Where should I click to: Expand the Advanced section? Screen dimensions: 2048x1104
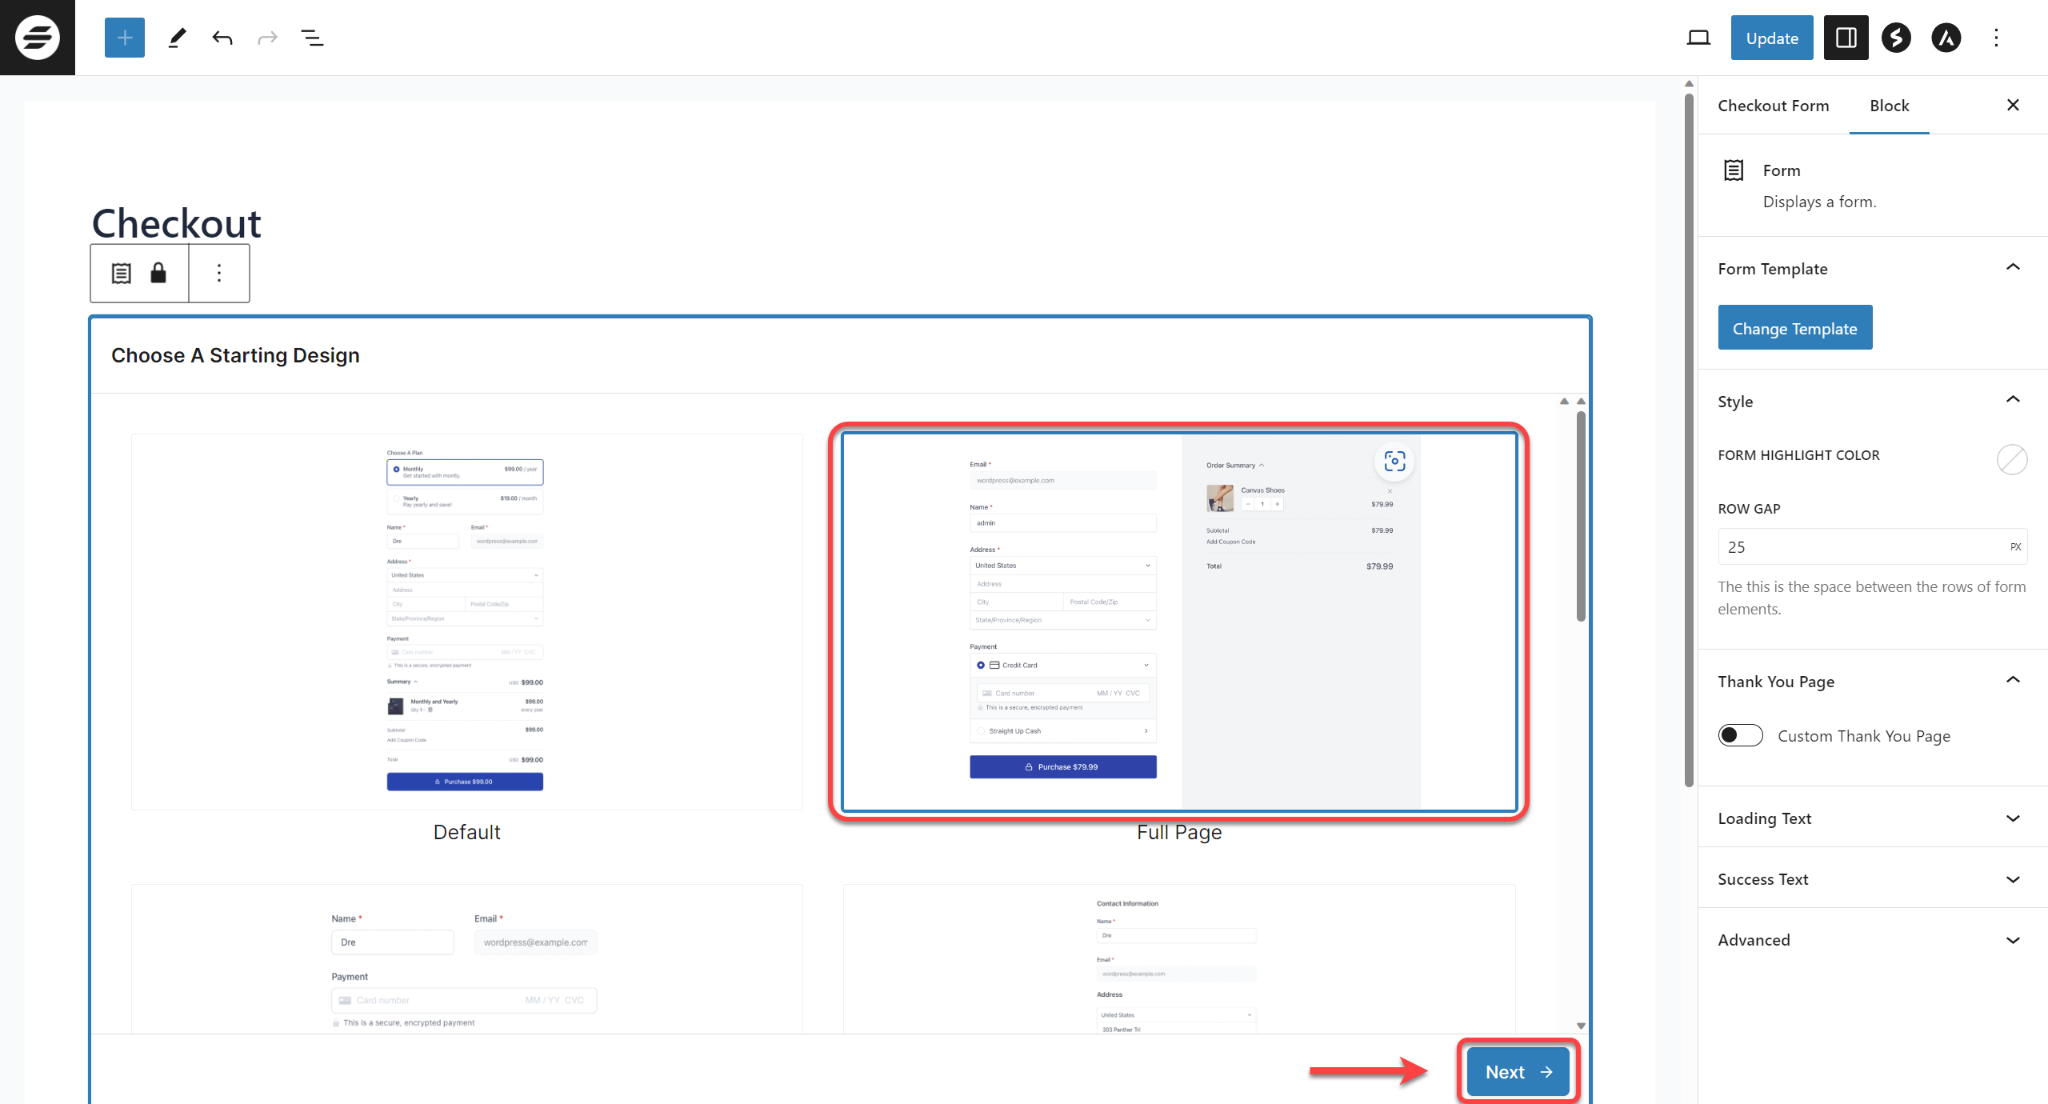2012,940
